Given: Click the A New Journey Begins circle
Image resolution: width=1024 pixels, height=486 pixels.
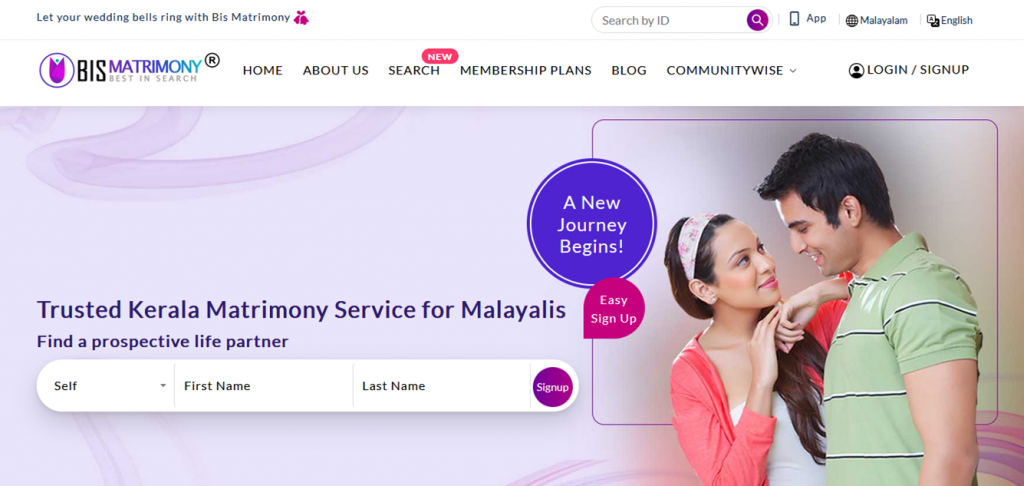Looking at the screenshot, I should 592,223.
